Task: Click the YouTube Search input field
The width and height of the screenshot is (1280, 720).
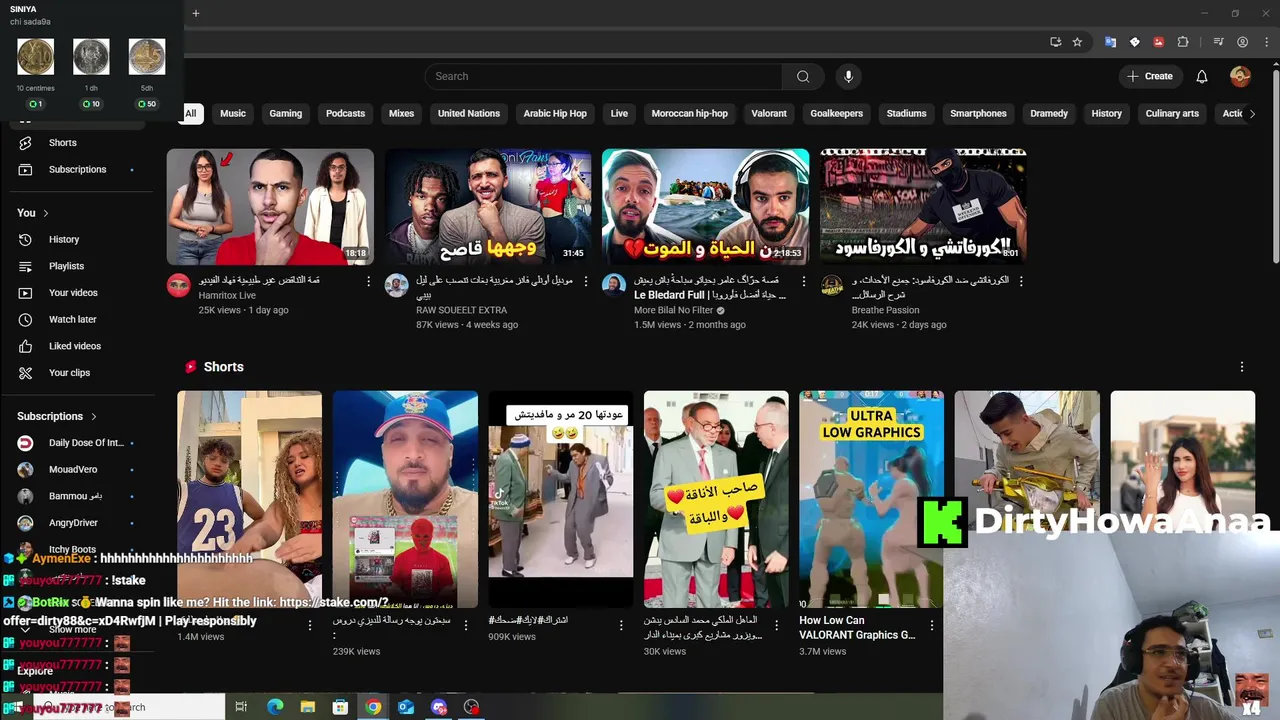Action: pos(604,76)
